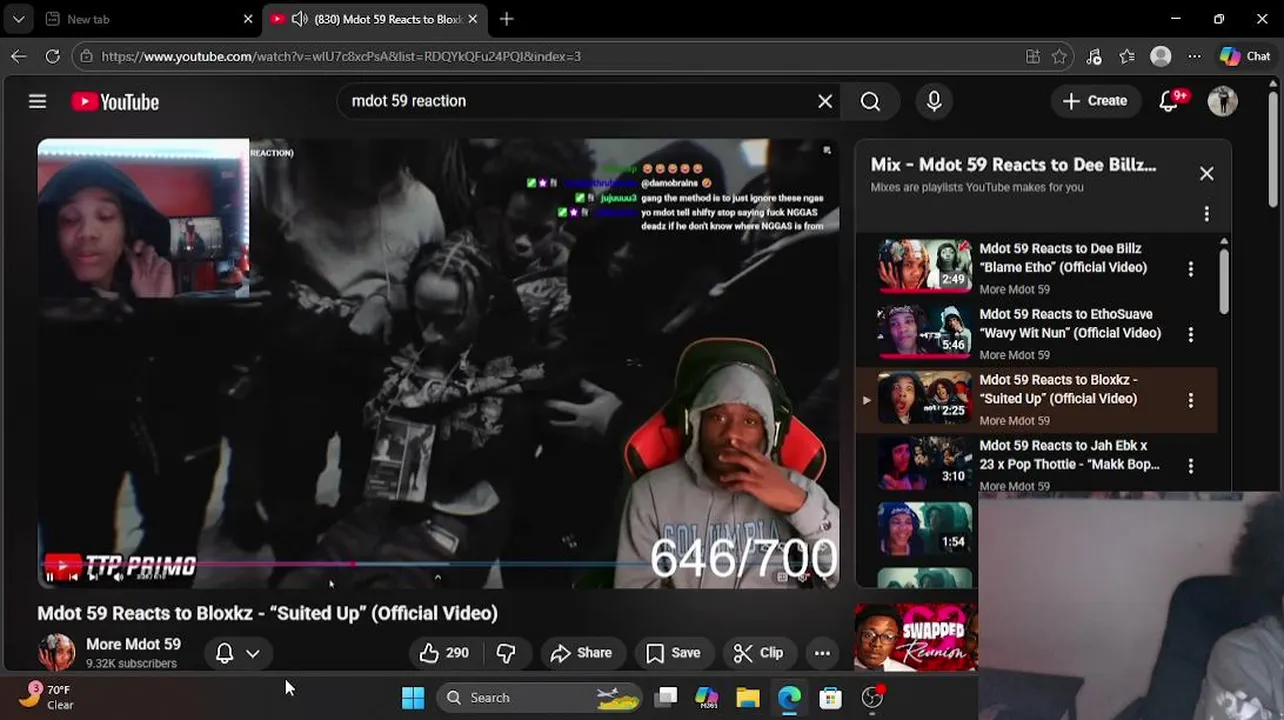Open a new browser tab with plus

click(x=506, y=19)
